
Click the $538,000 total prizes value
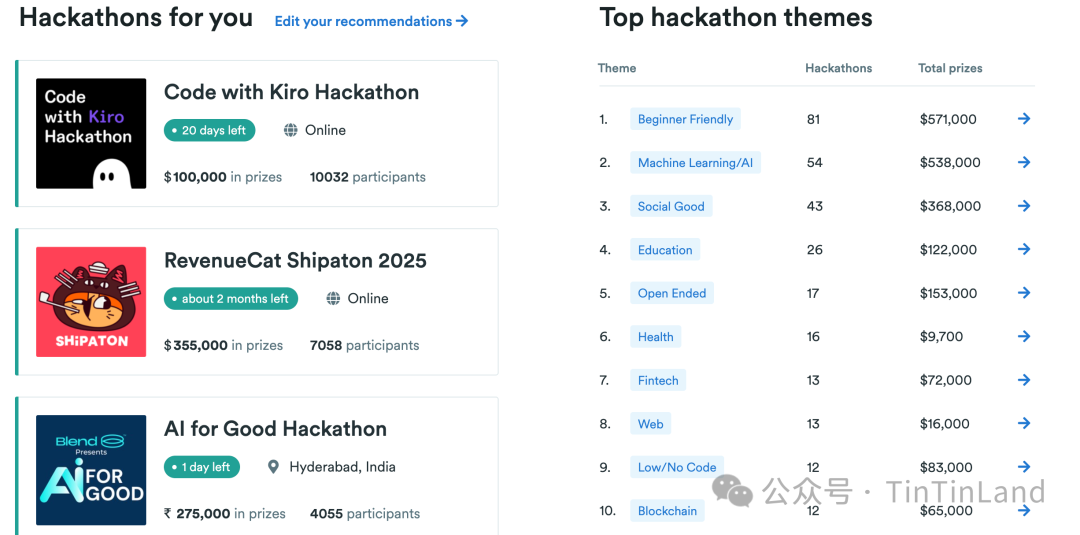tap(950, 162)
